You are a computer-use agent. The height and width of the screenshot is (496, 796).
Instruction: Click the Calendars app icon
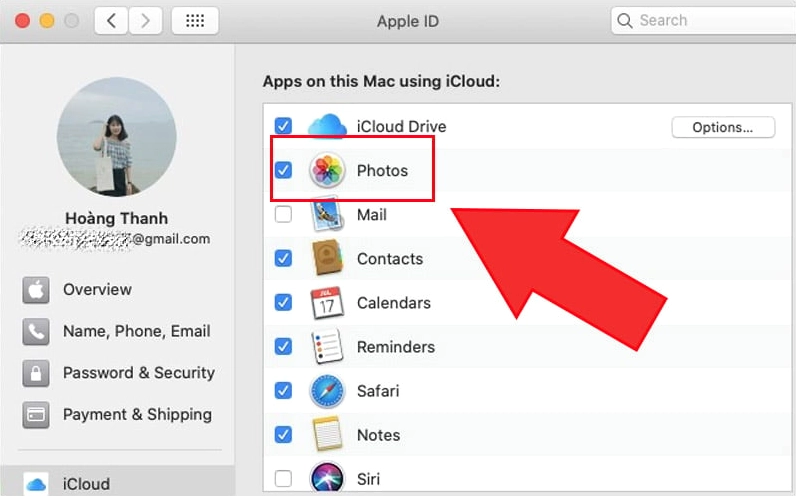(x=327, y=303)
